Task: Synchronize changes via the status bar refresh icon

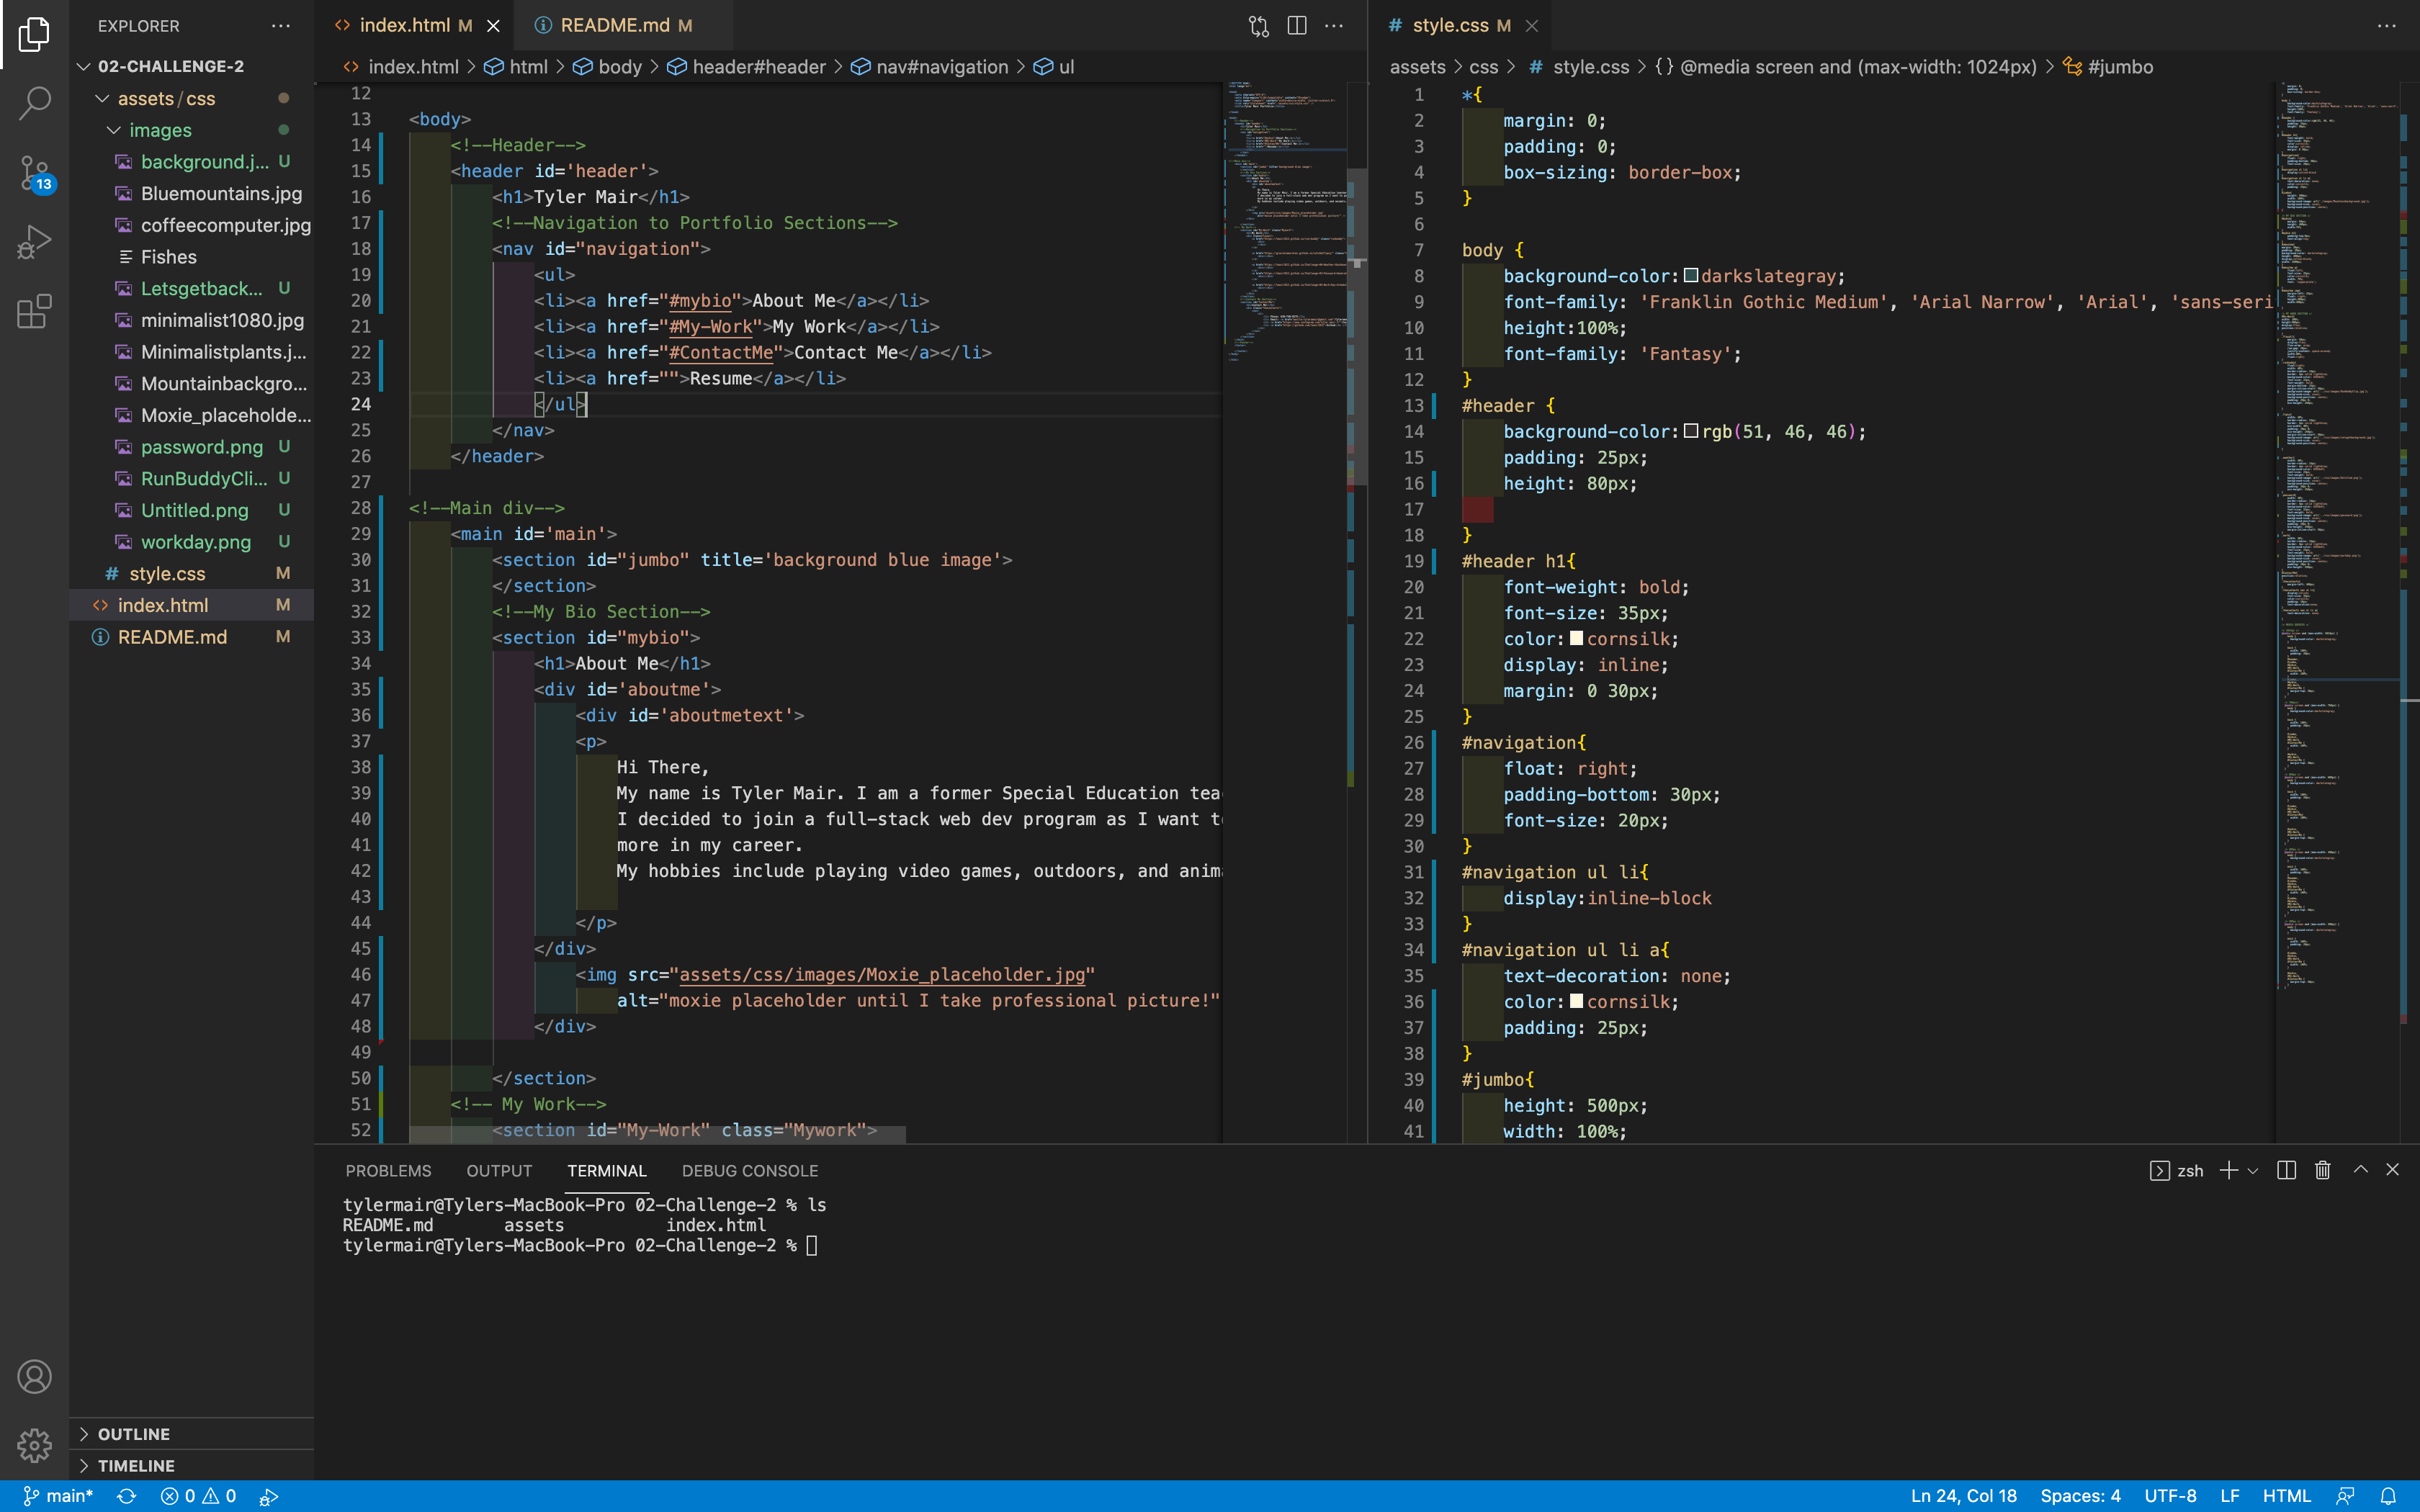Action: (x=127, y=1495)
